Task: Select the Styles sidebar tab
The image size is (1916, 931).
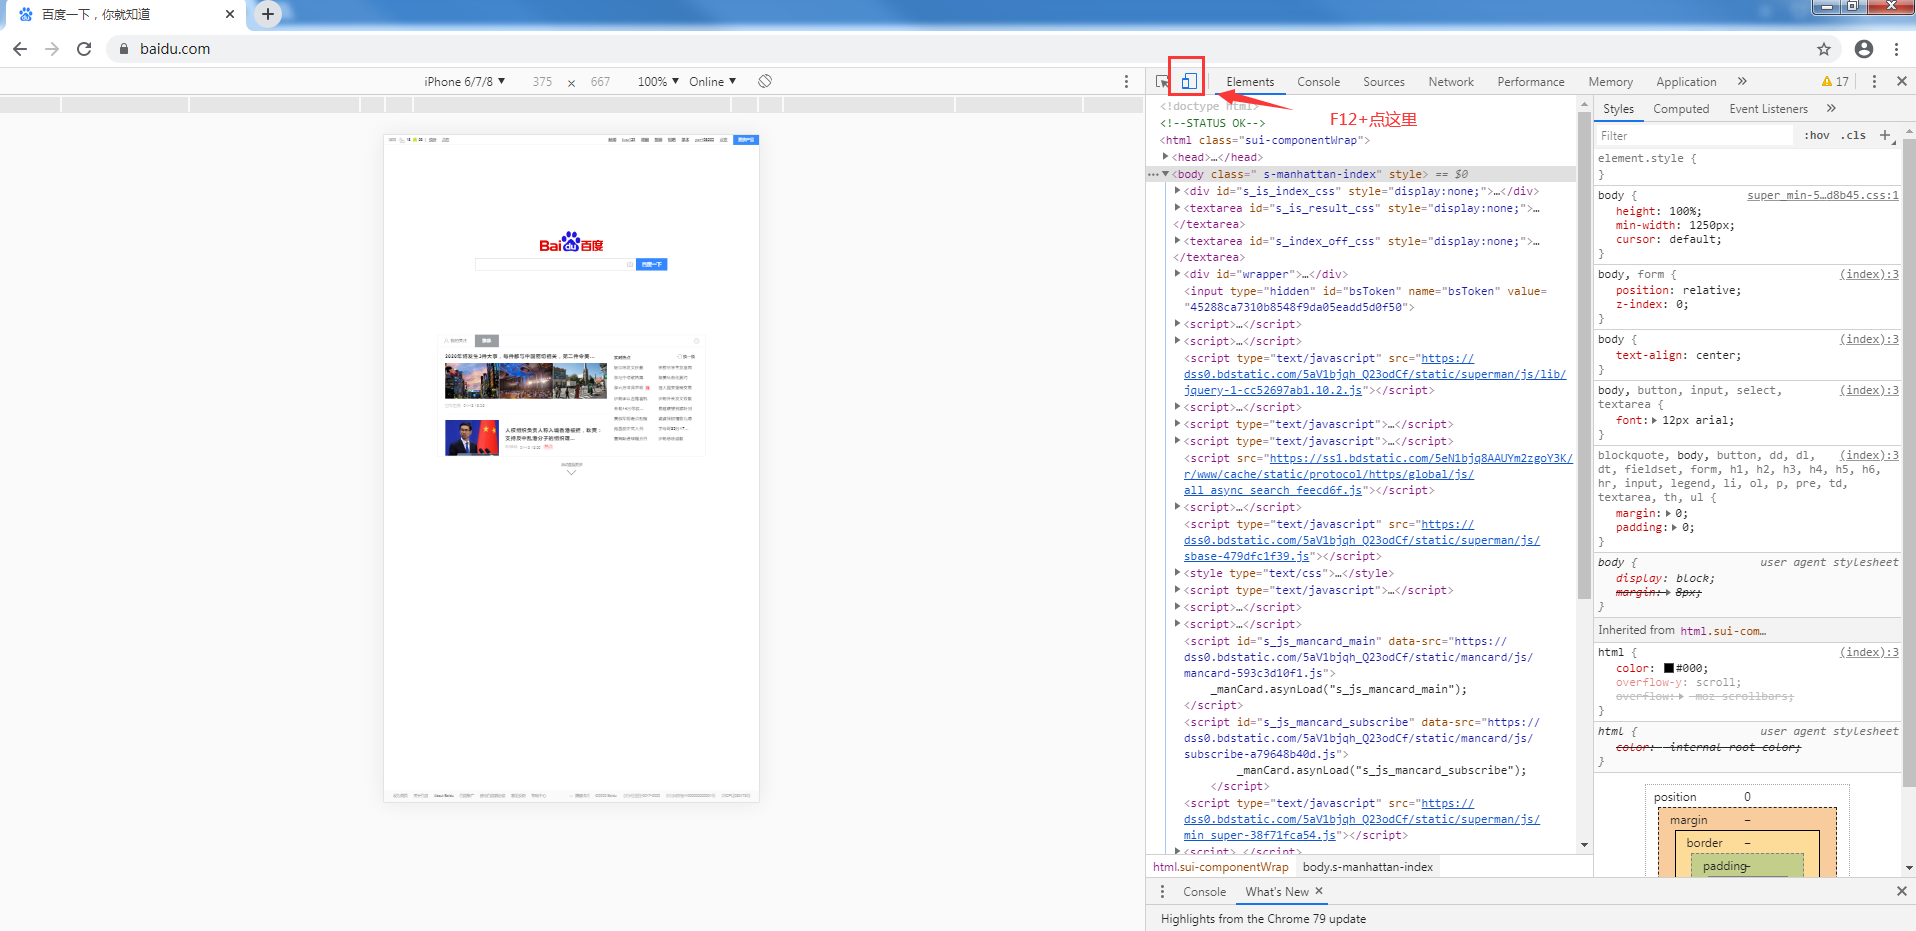Action: pos(1618,108)
